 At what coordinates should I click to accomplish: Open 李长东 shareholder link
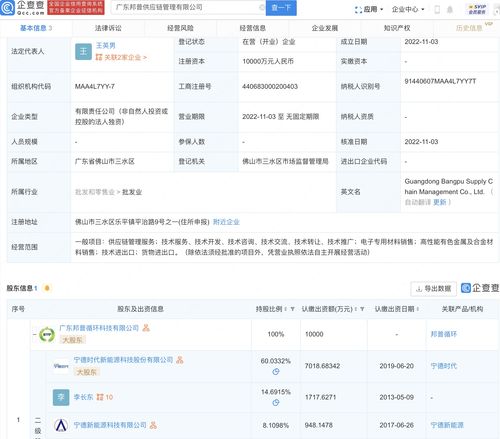coord(83,397)
